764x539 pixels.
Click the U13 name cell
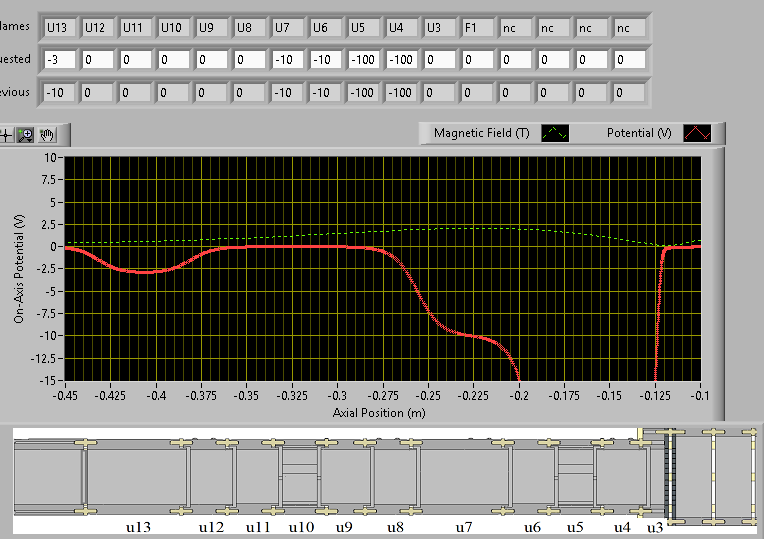(60, 28)
